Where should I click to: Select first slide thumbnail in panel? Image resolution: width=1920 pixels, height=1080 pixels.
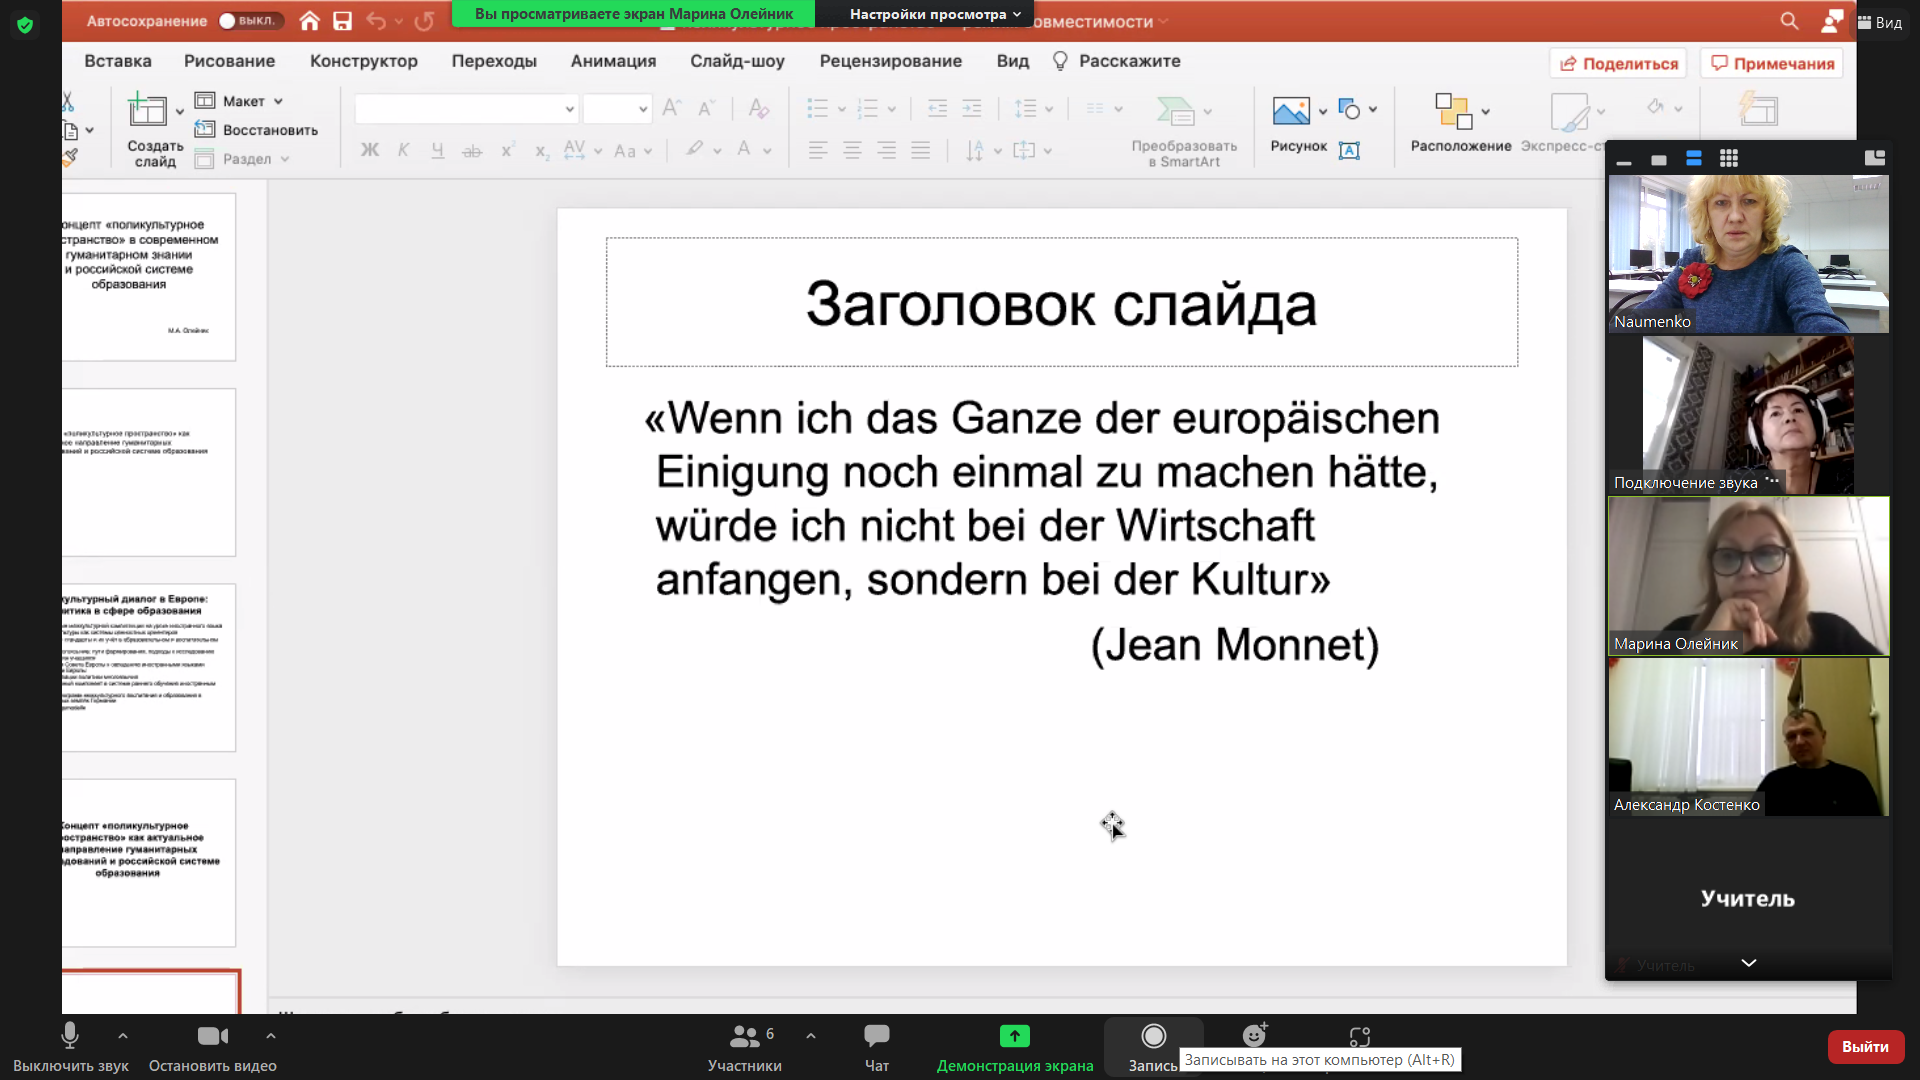(x=149, y=277)
